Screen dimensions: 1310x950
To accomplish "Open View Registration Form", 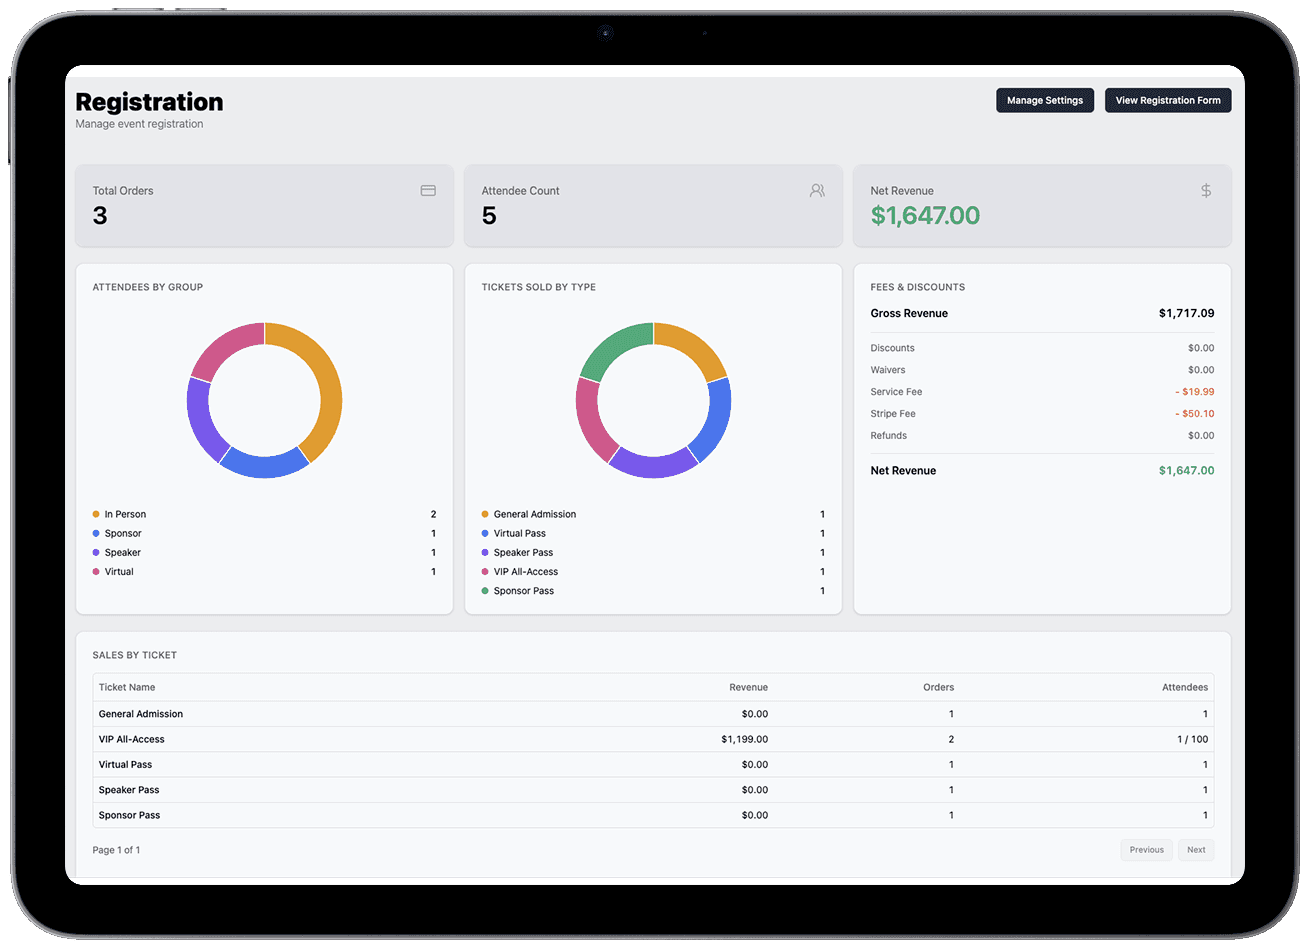I will (x=1168, y=100).
